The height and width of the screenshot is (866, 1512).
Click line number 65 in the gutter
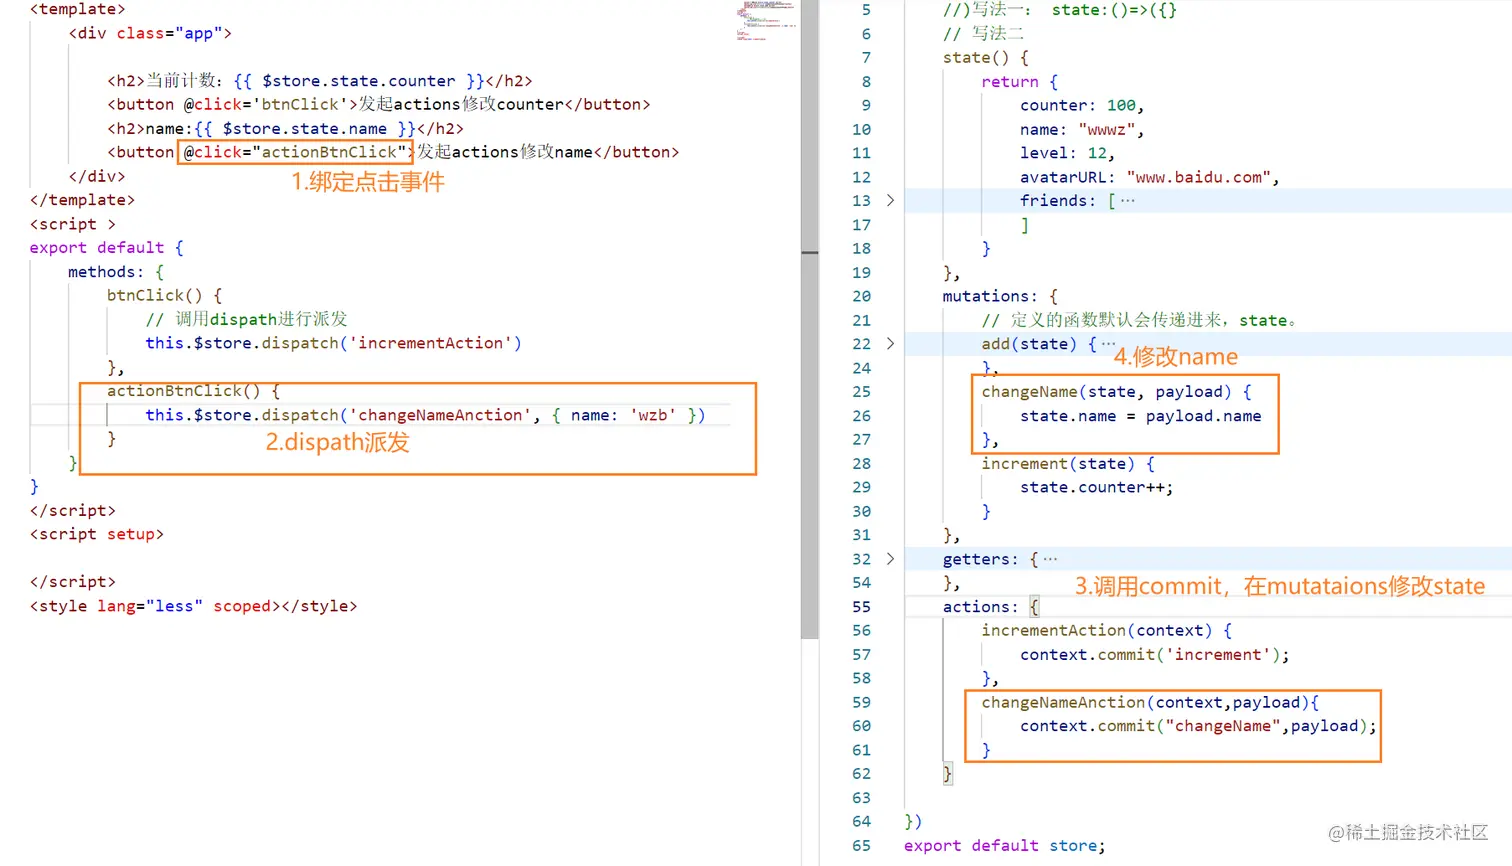point(861,846)
